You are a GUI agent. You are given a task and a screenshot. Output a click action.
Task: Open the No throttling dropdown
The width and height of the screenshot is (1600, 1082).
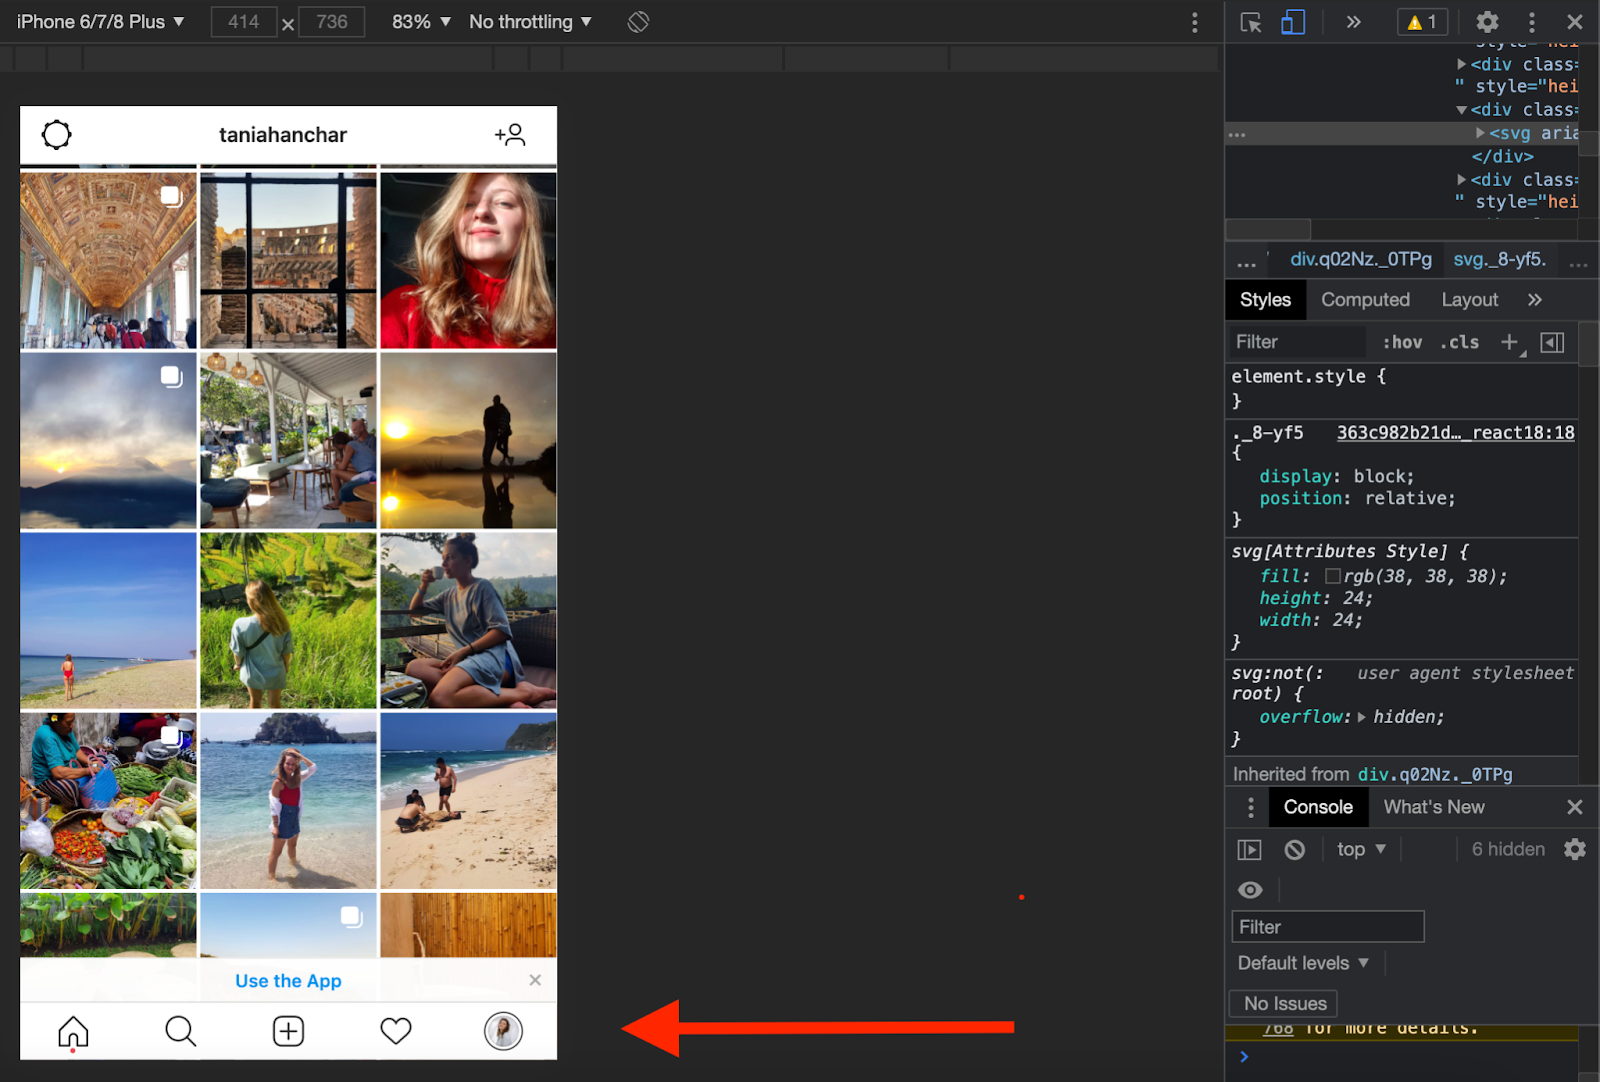pos(530,22)
